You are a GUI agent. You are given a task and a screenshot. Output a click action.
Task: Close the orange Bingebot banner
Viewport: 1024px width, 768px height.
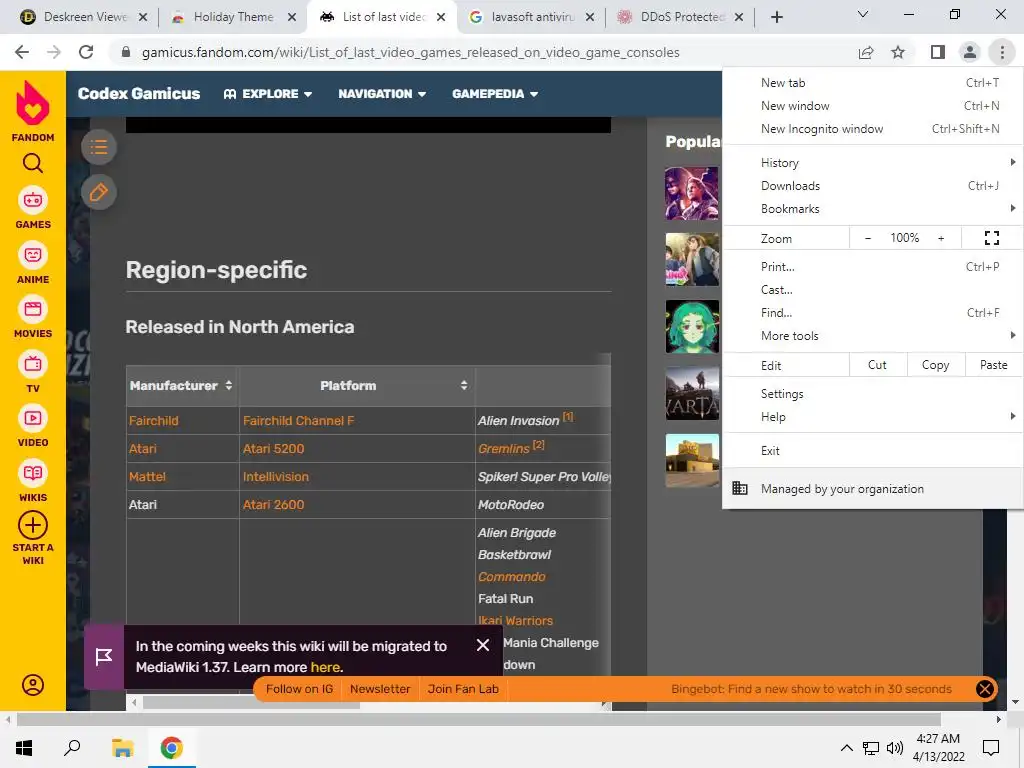(985, 689)
